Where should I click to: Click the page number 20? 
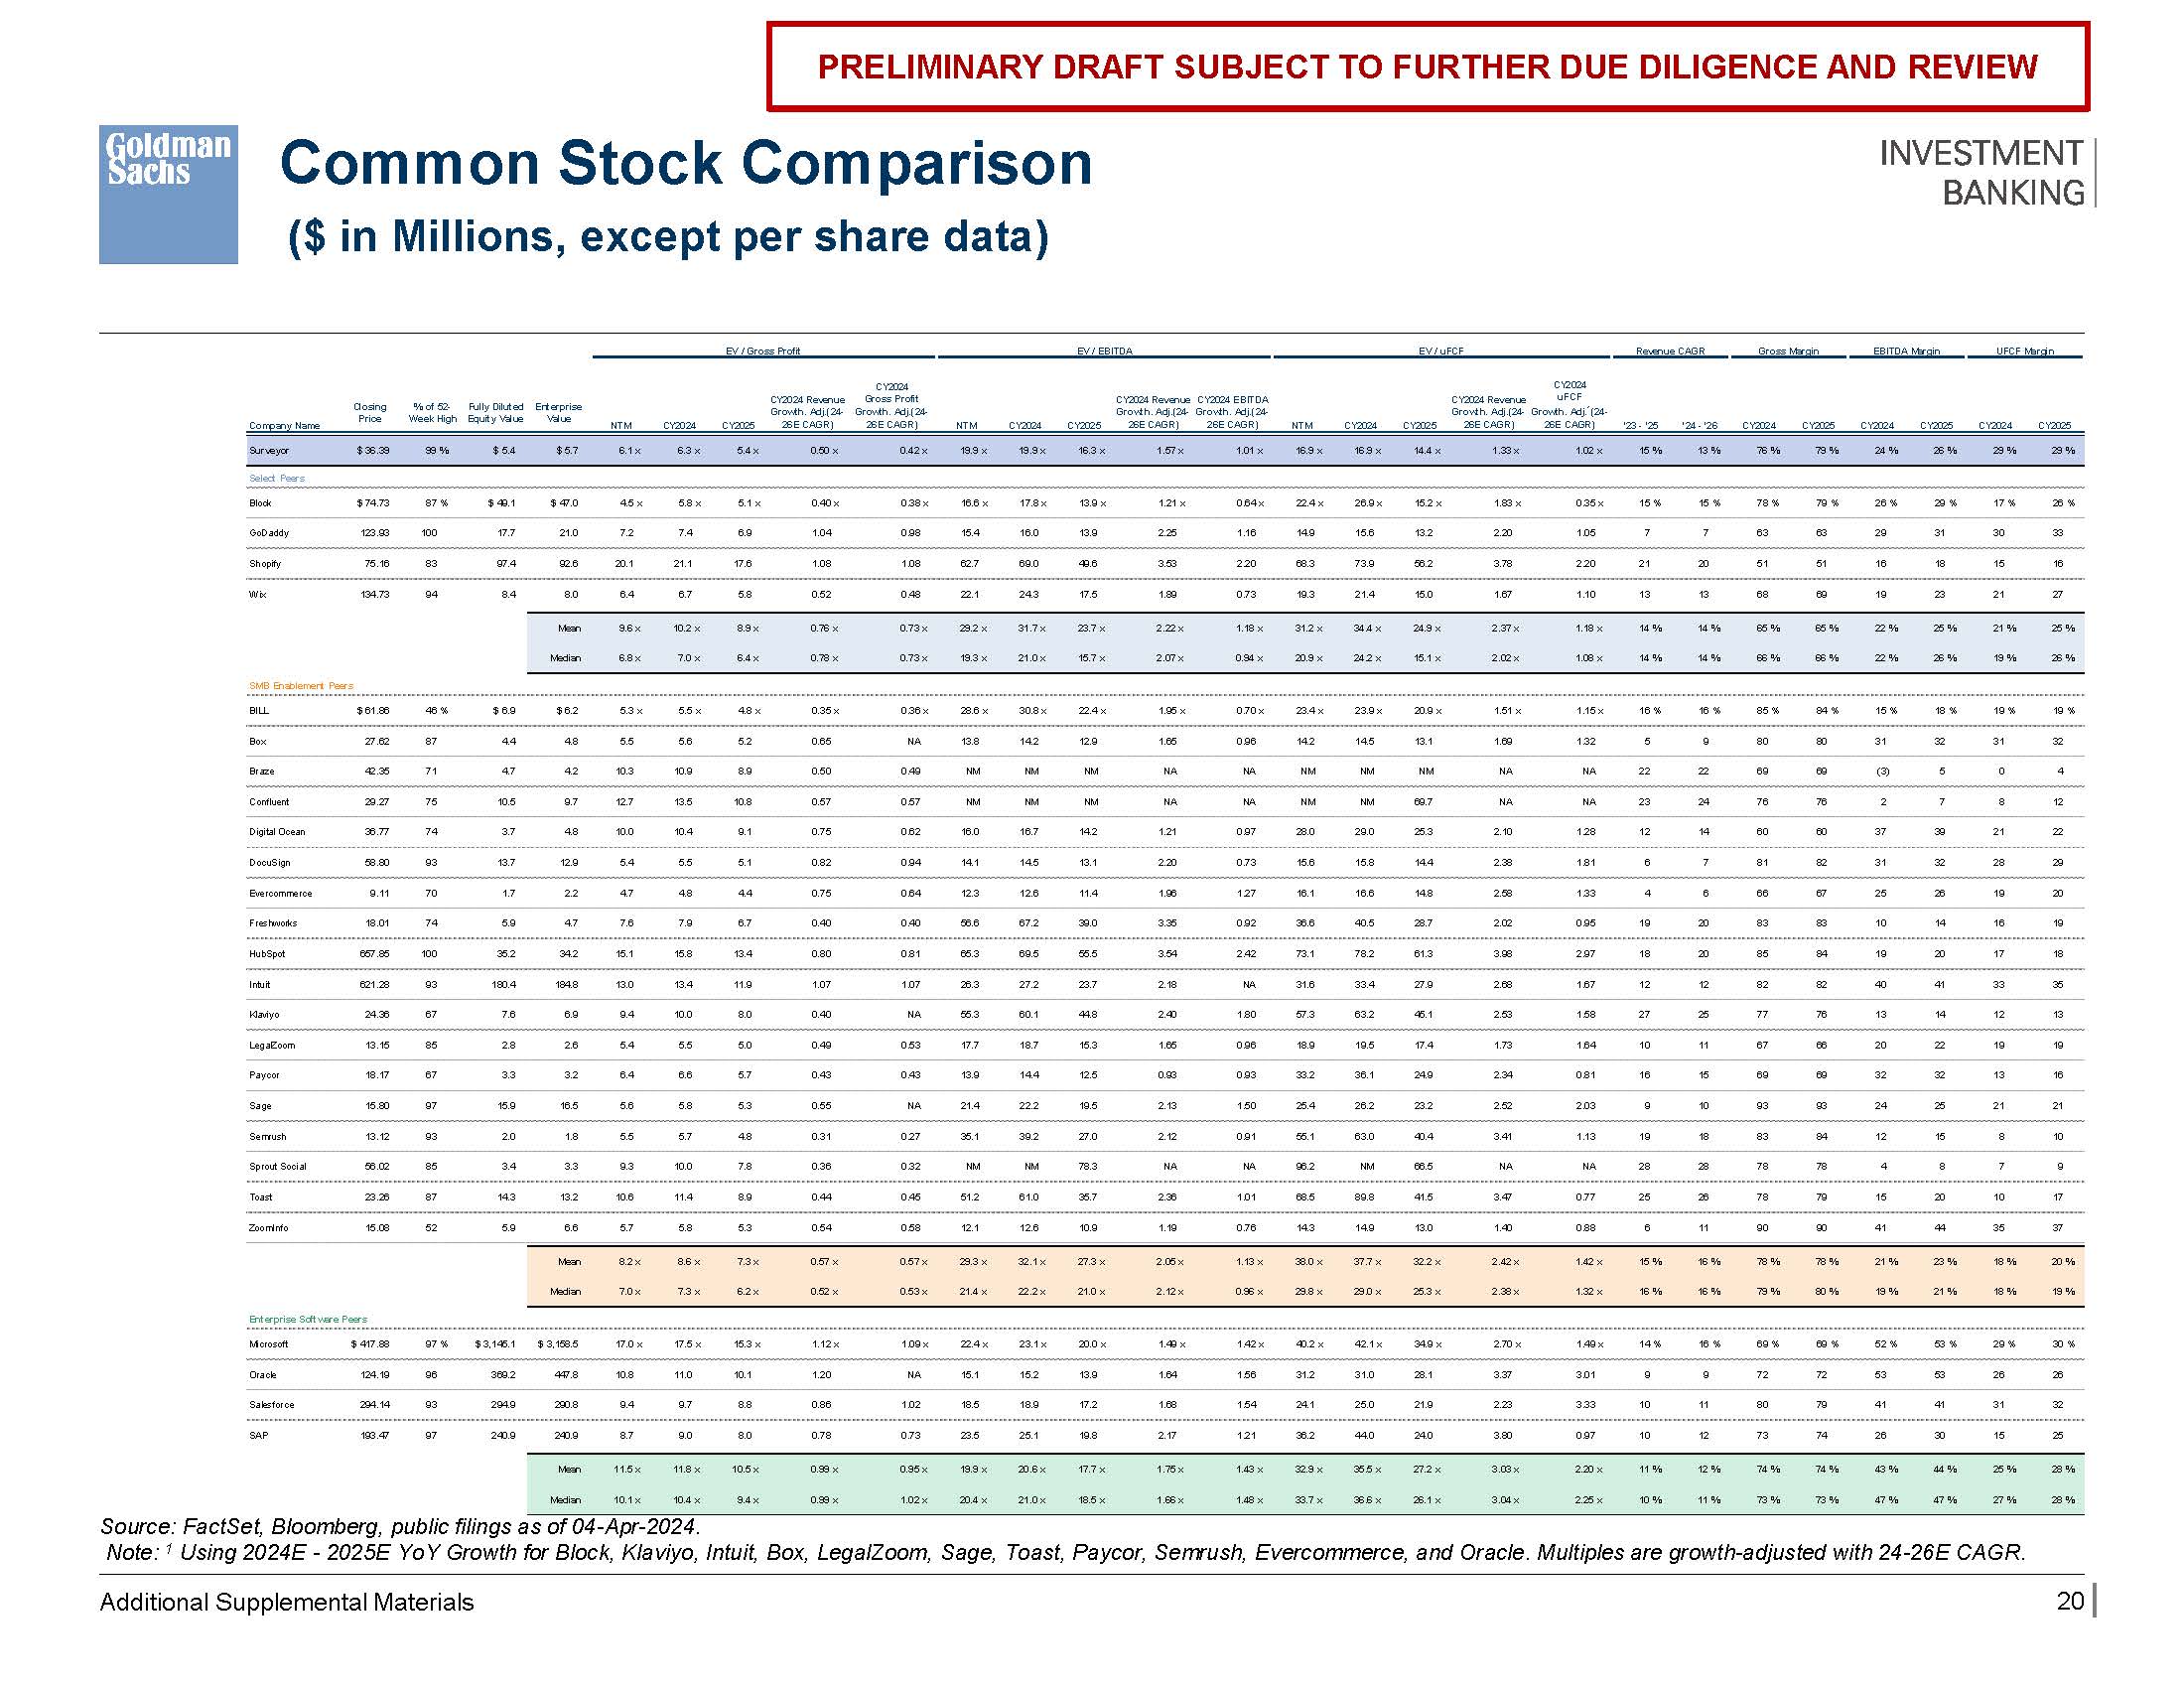pos(2069,1601)
